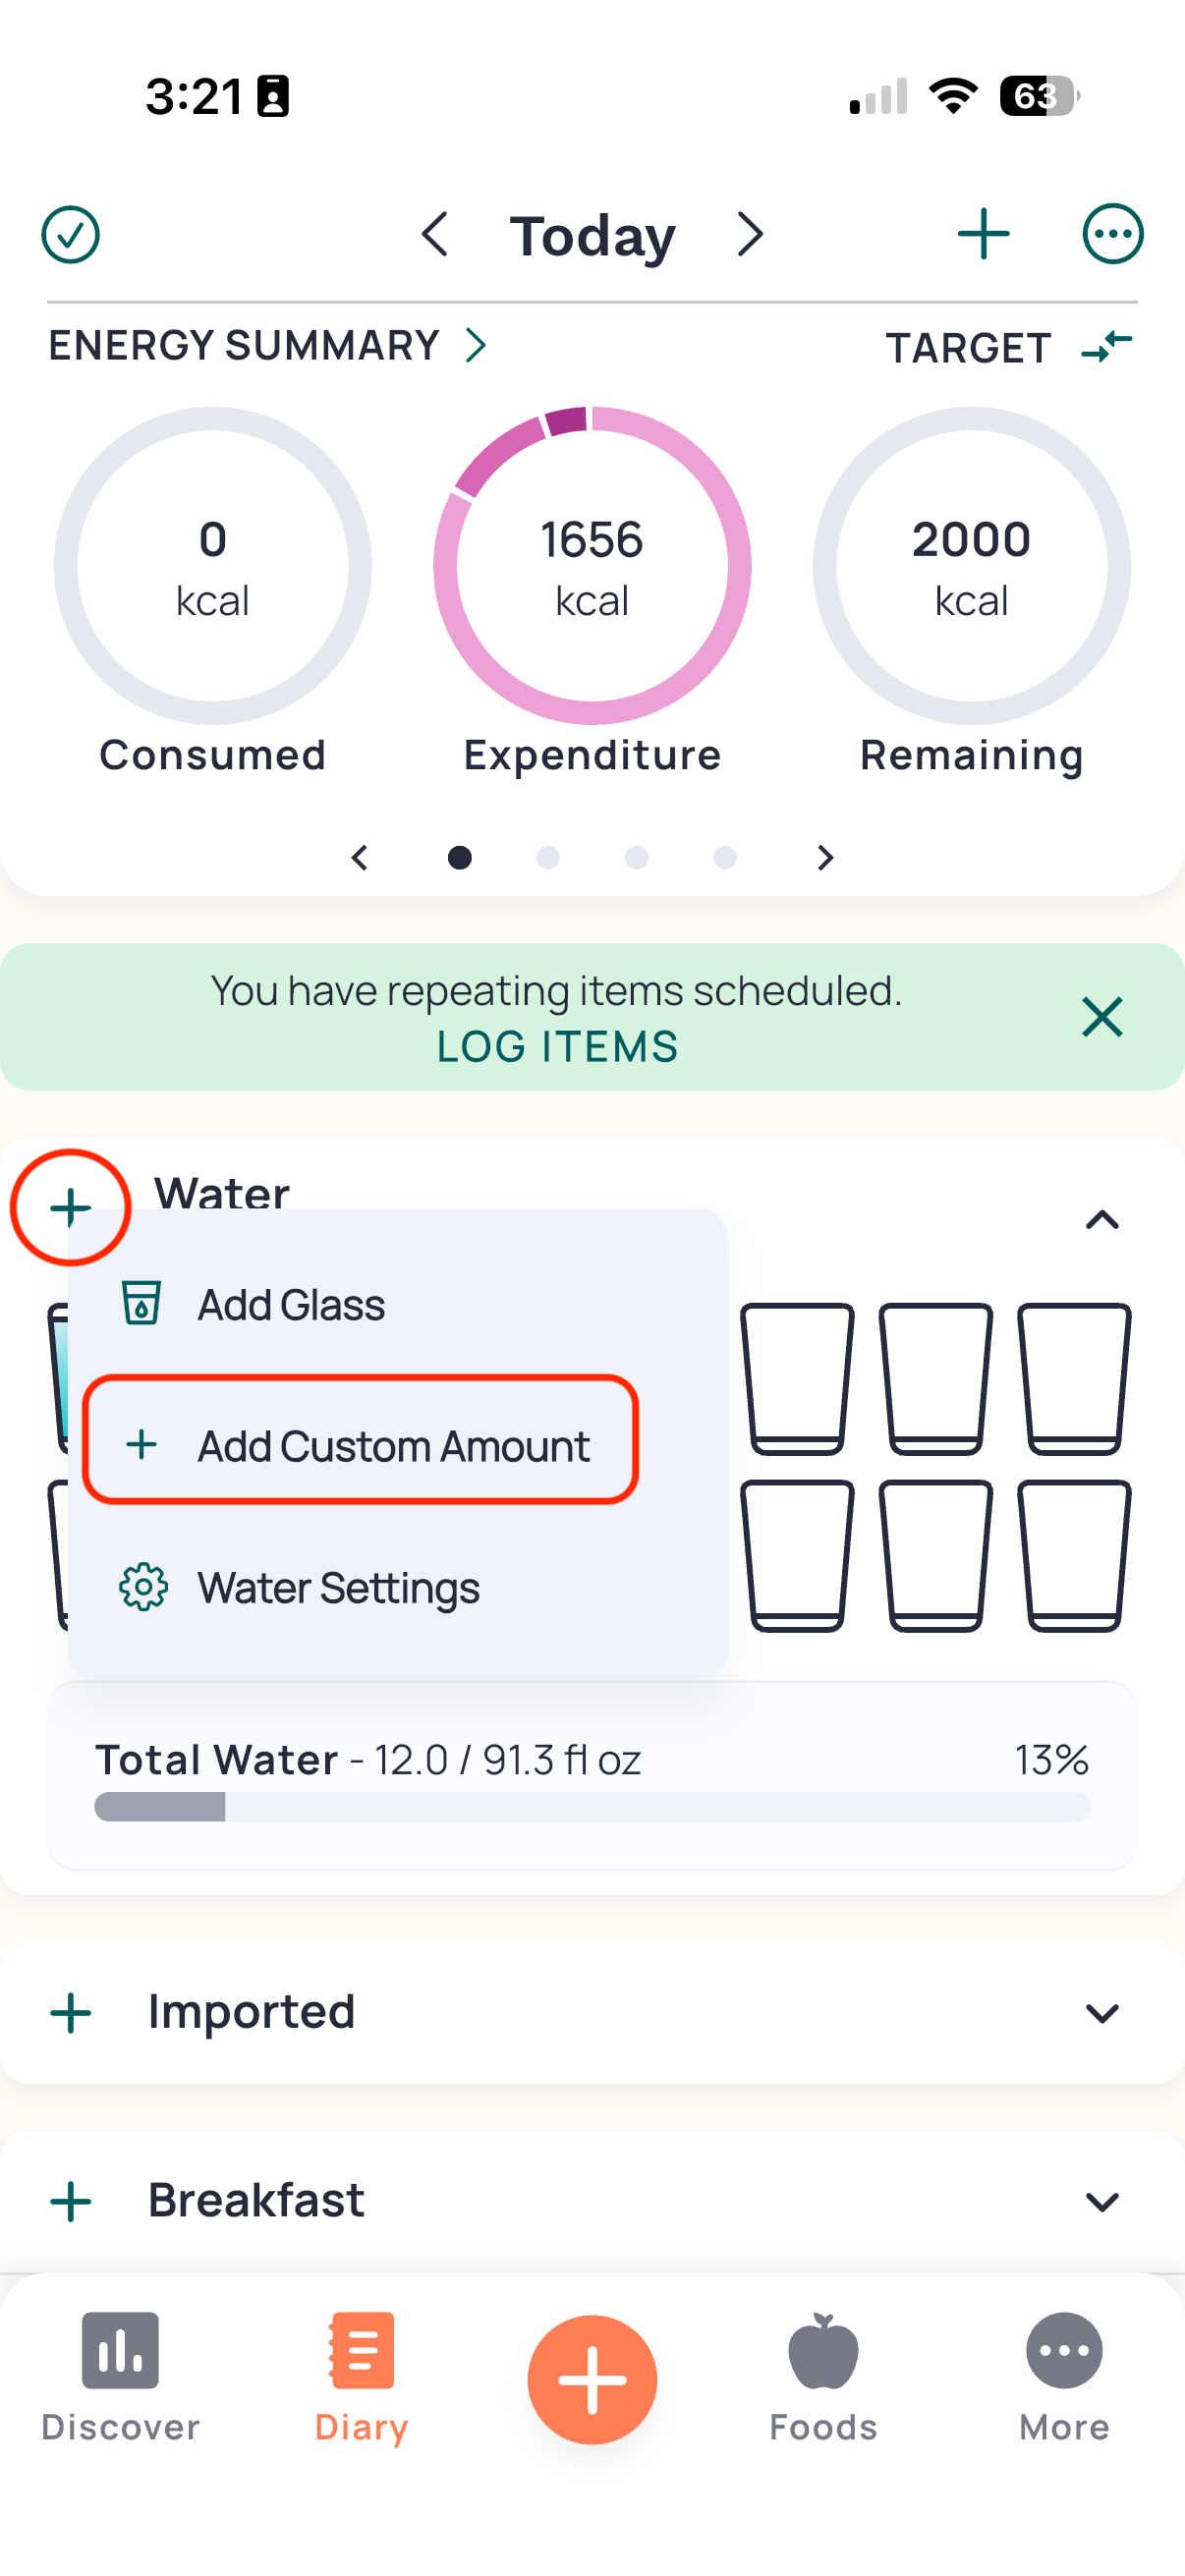Expand the Imported section chevron
The width and height of the screenshot is (1185, 2576).
point(1102,2012)
